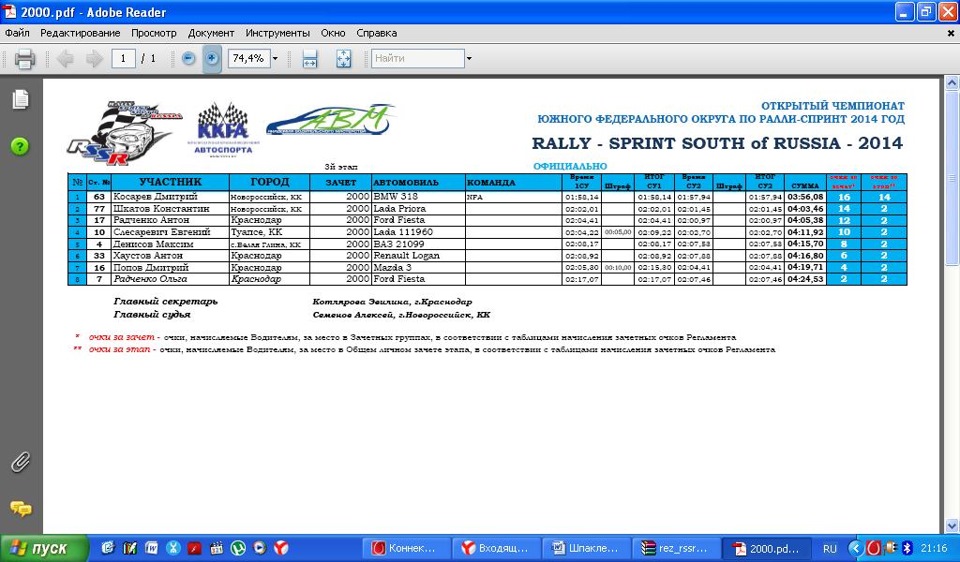Click the name Косарев Дмитрий
960x562 pixels.
pos(156,197)
